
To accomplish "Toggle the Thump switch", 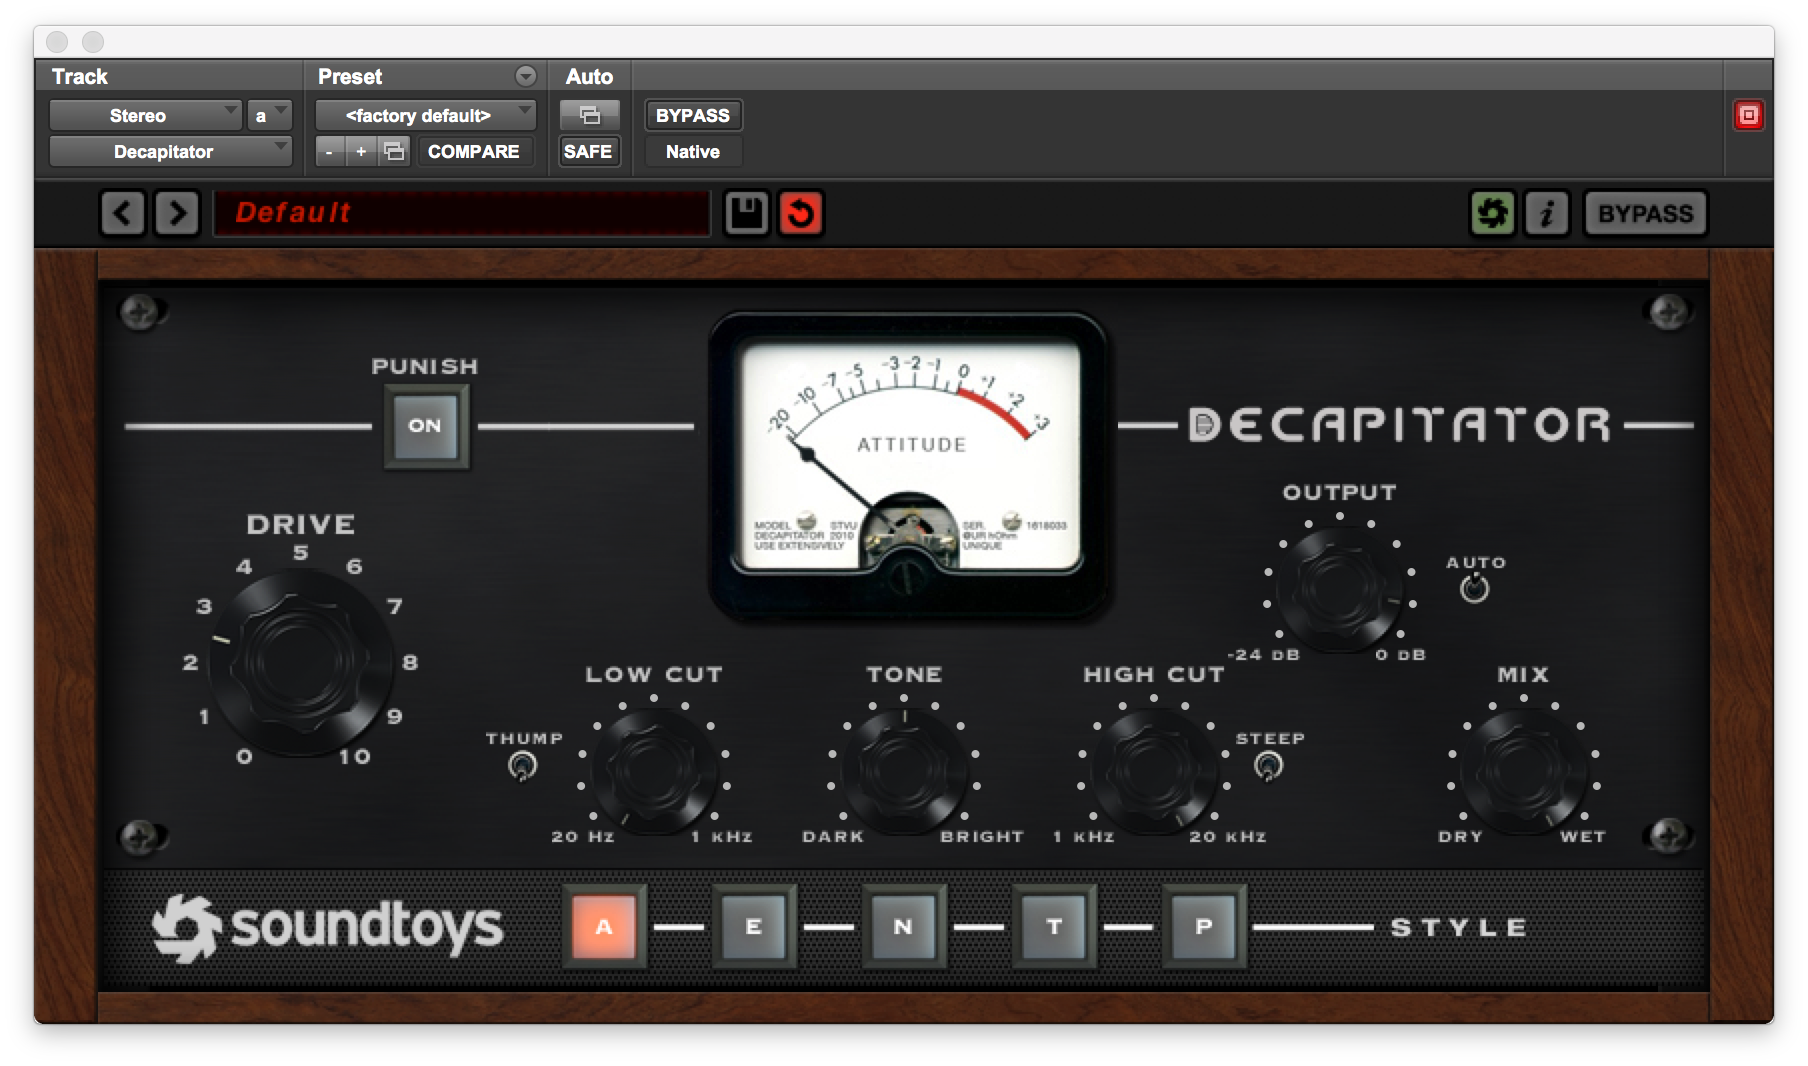I will pos(522,767).
